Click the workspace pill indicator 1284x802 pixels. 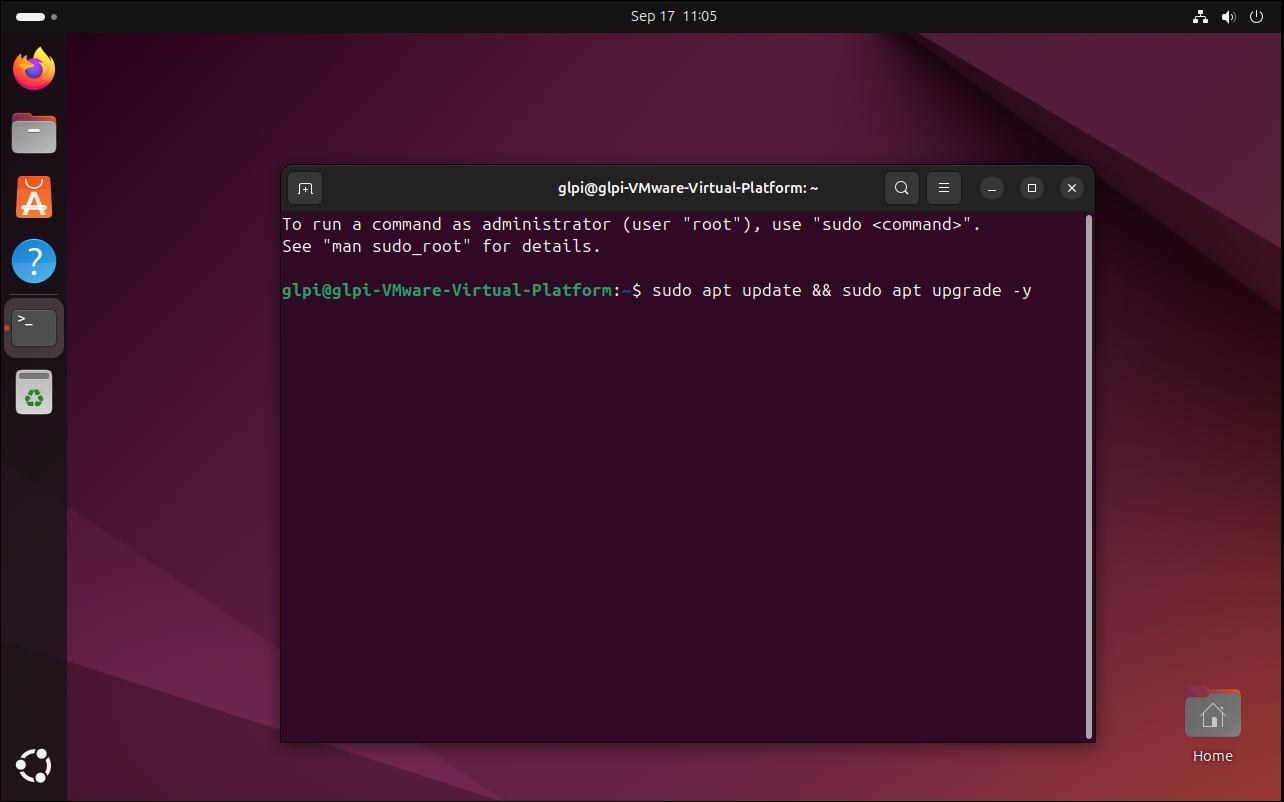click(x=28, y=16)
